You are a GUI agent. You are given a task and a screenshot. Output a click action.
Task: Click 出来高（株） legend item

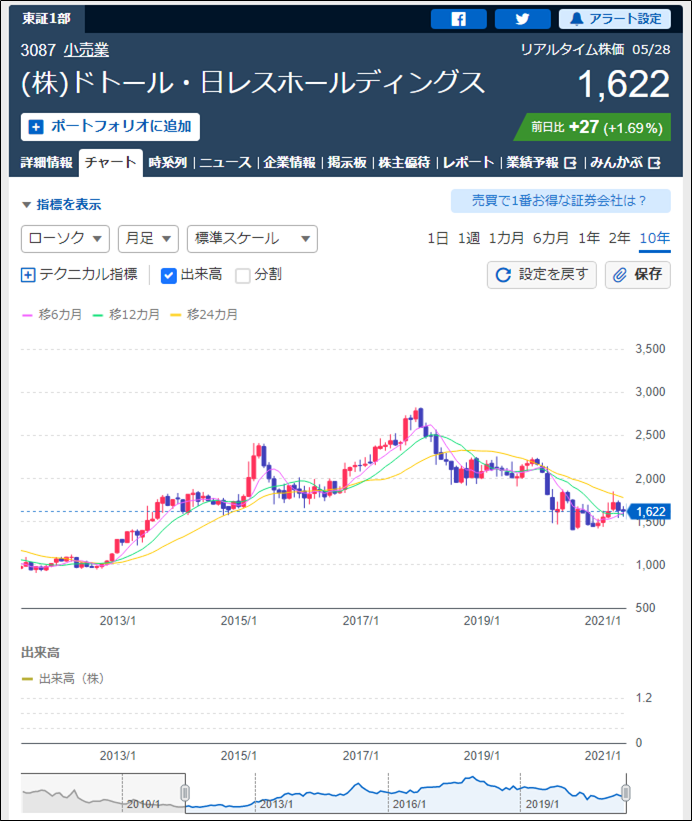coord(63,679)
